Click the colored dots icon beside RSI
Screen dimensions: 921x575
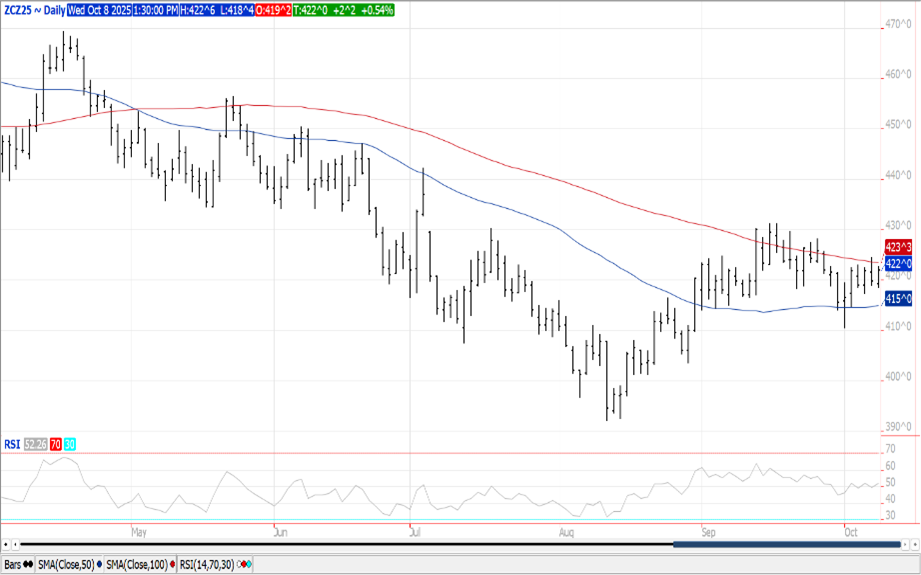(x=245, y=565)
